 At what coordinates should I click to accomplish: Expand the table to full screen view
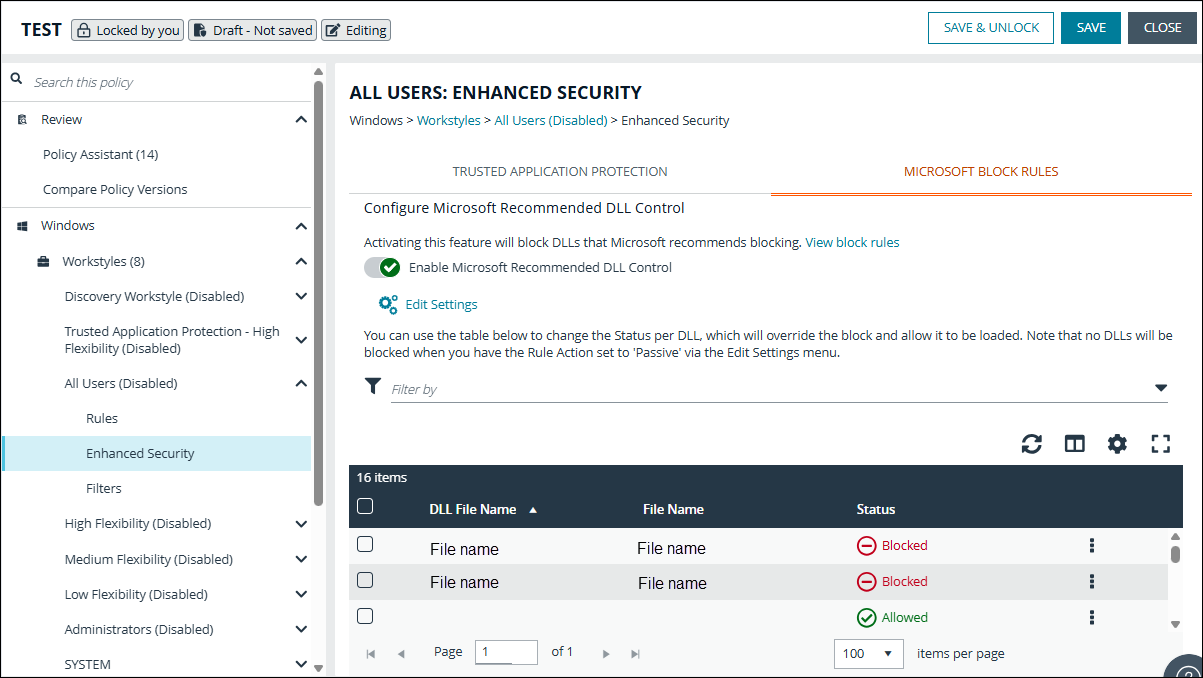coord(1160,443)
